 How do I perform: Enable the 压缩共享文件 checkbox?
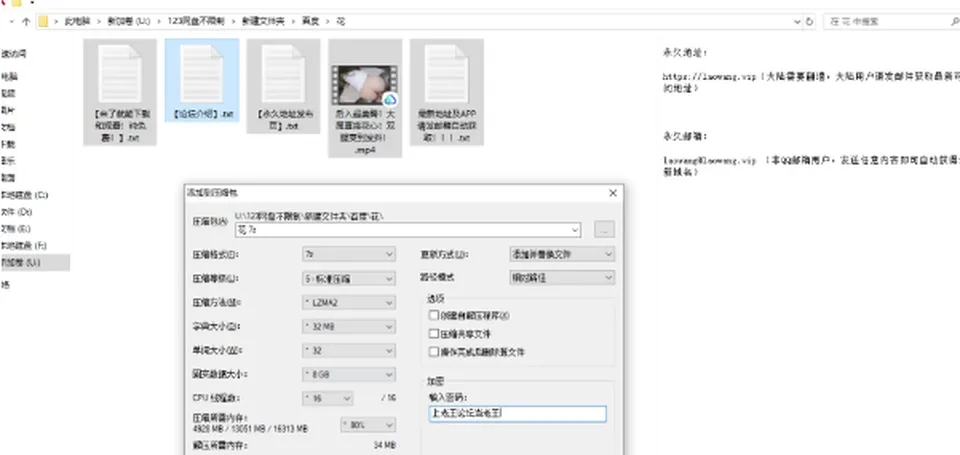click(x=434, y=334)
